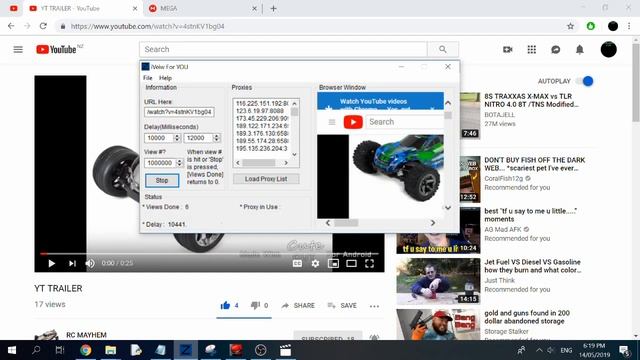Open the create video camera icon

click(507, 49)
